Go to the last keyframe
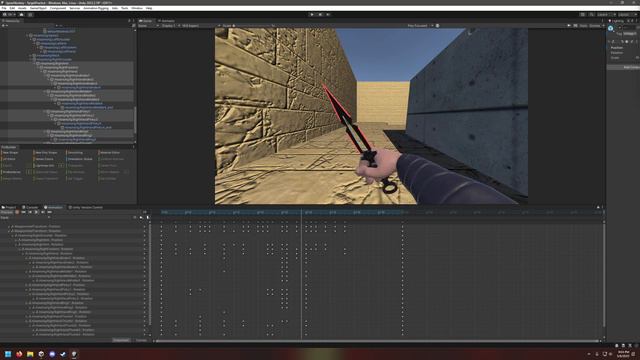 pyautogui.click(x=49, y=212)
